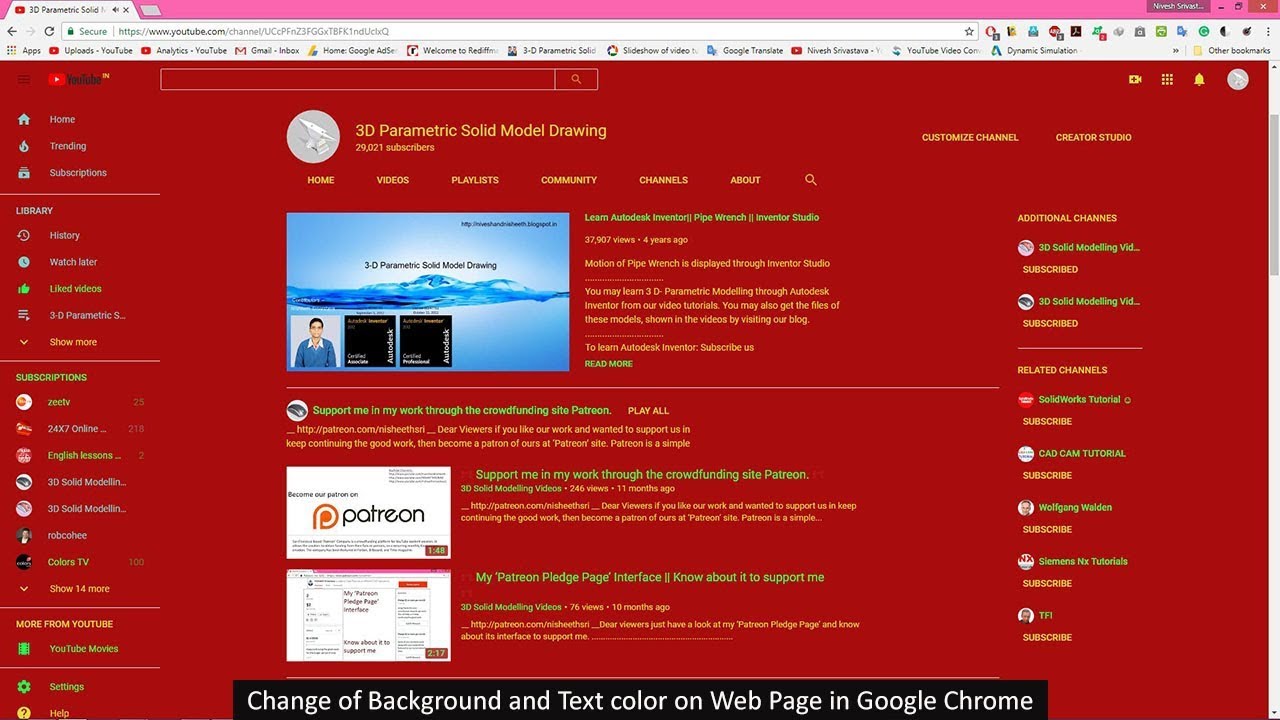1280x720 pixels.
Task: Click the Patreon video thumbnail
Action: click(x=368, y=512)
